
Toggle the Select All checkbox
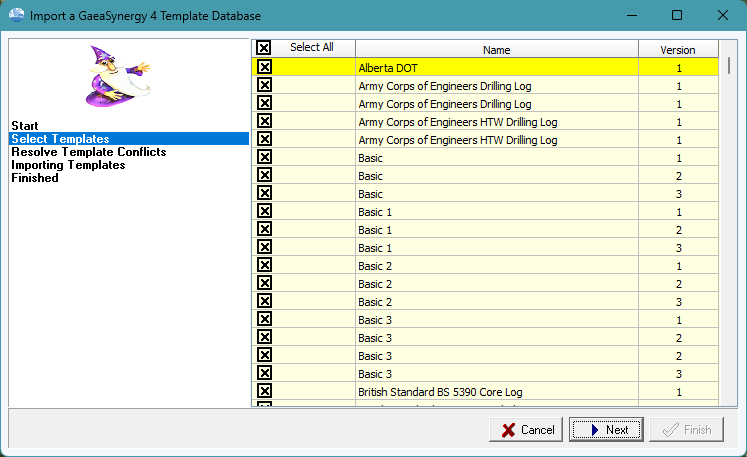(264, 48)
